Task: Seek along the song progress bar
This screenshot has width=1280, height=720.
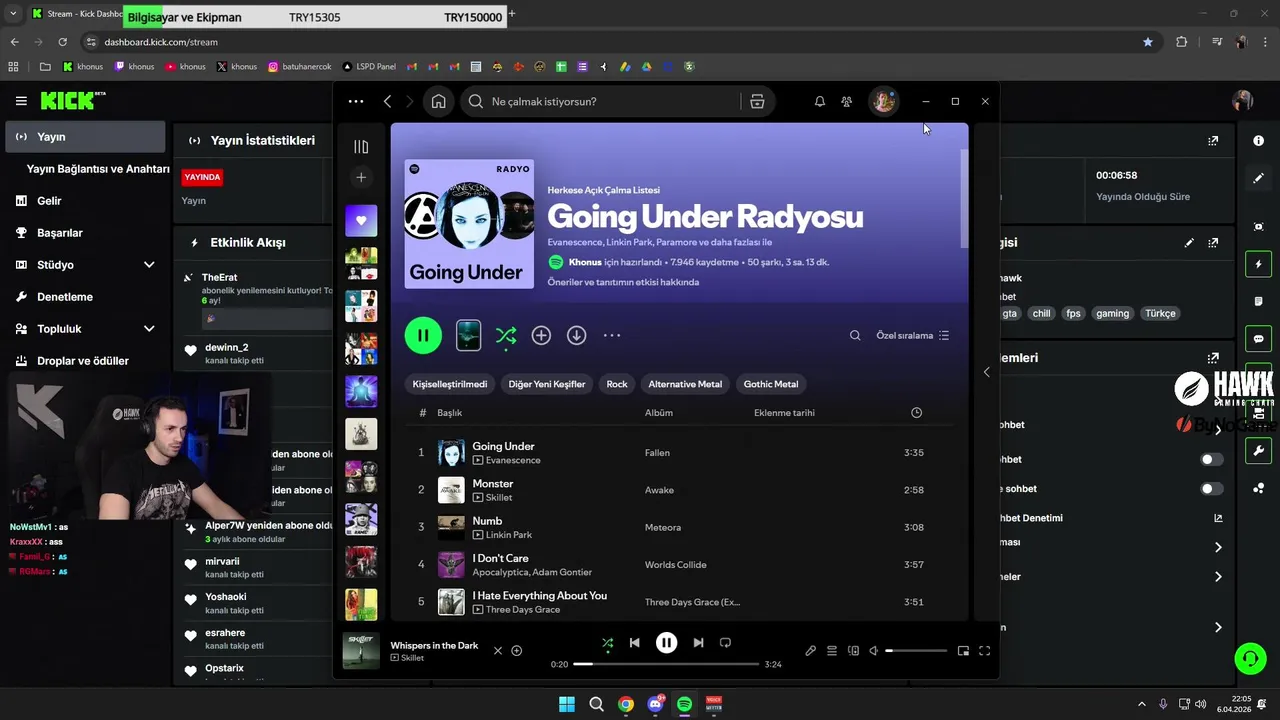Action: coord(666,664)
